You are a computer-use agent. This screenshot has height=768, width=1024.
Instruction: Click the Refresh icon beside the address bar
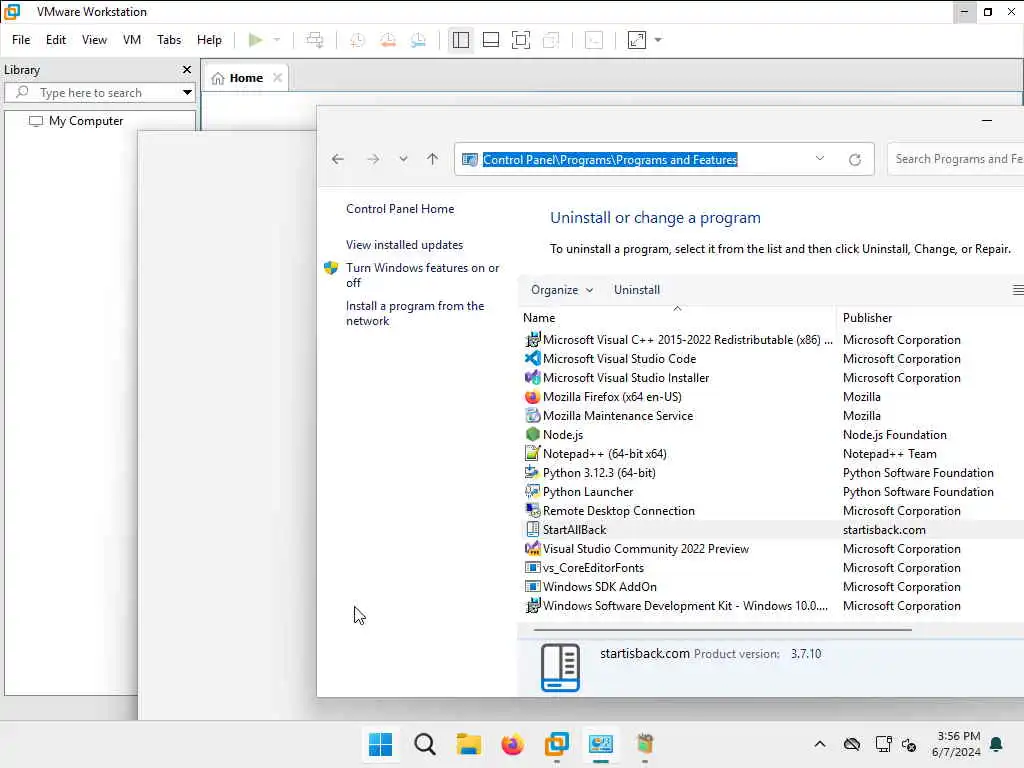pos(855,159)
